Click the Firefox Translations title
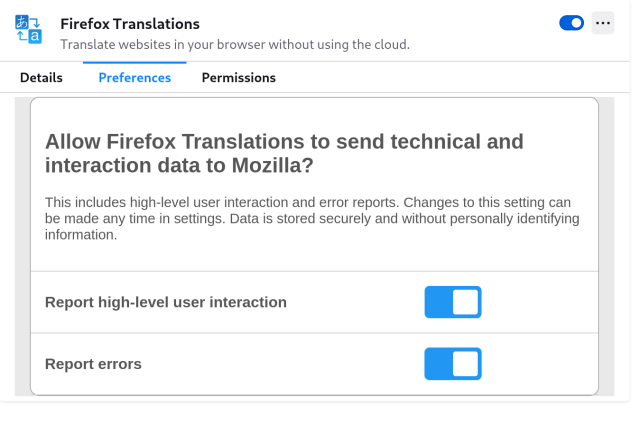The height and width of the screenshot is (427, 640). click(x=130, y=24)
